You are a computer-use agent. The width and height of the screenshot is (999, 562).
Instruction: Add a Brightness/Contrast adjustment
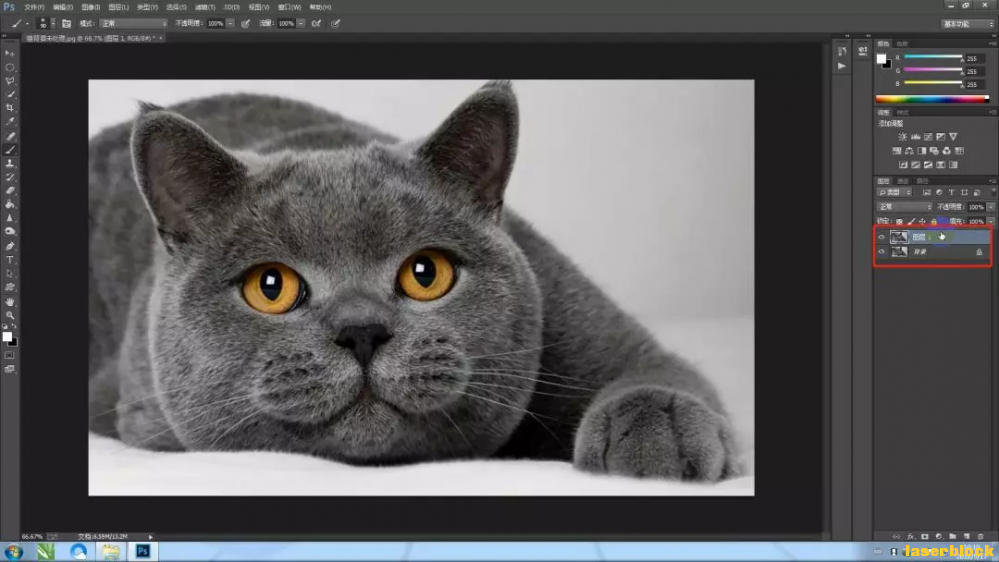pyautogui.click(x=902, y=136)
